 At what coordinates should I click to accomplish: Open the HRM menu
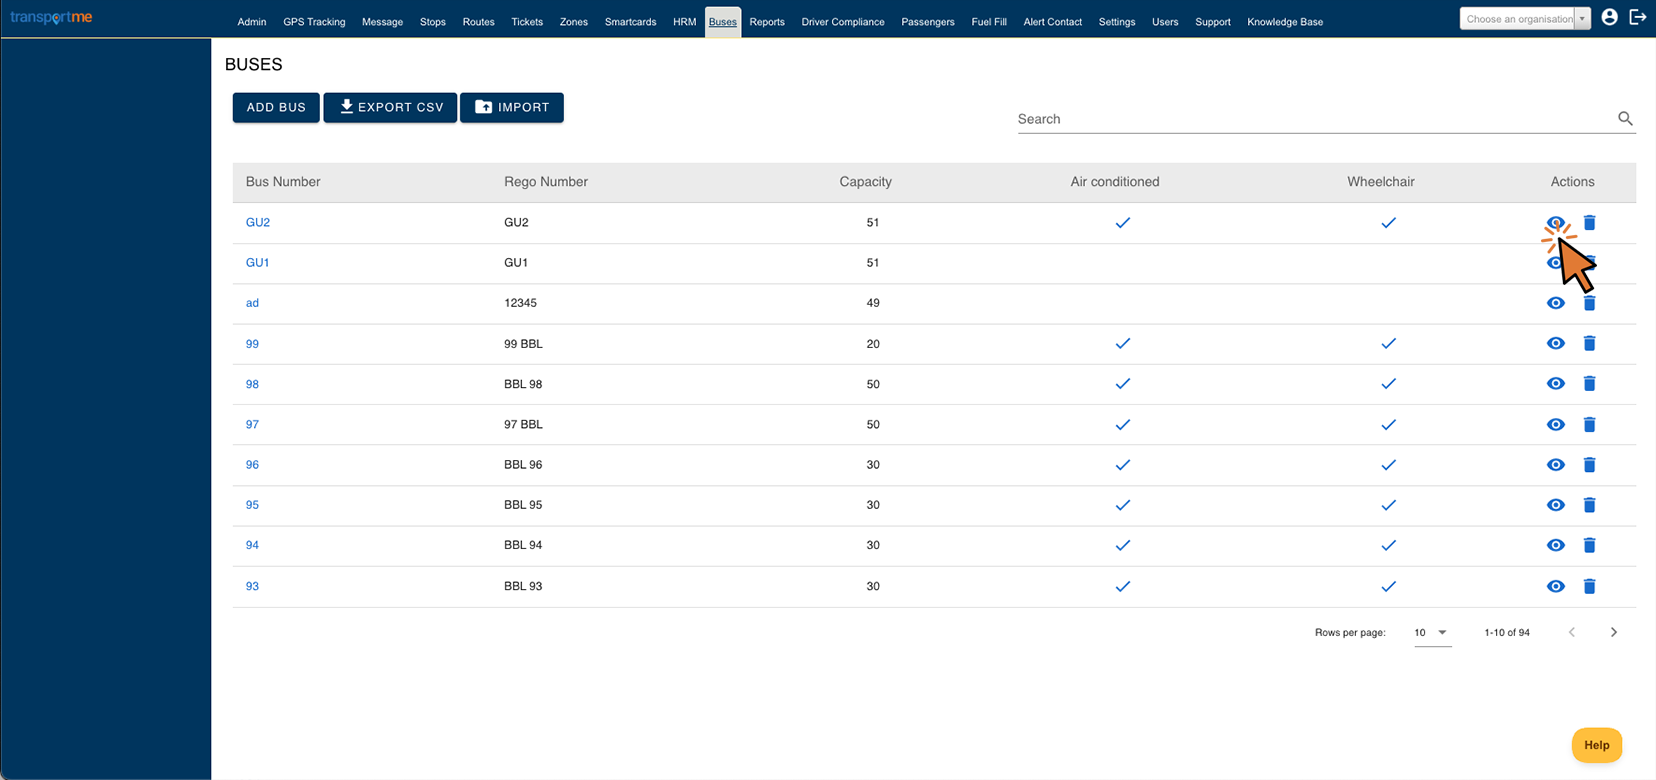[x=684, y=22]
